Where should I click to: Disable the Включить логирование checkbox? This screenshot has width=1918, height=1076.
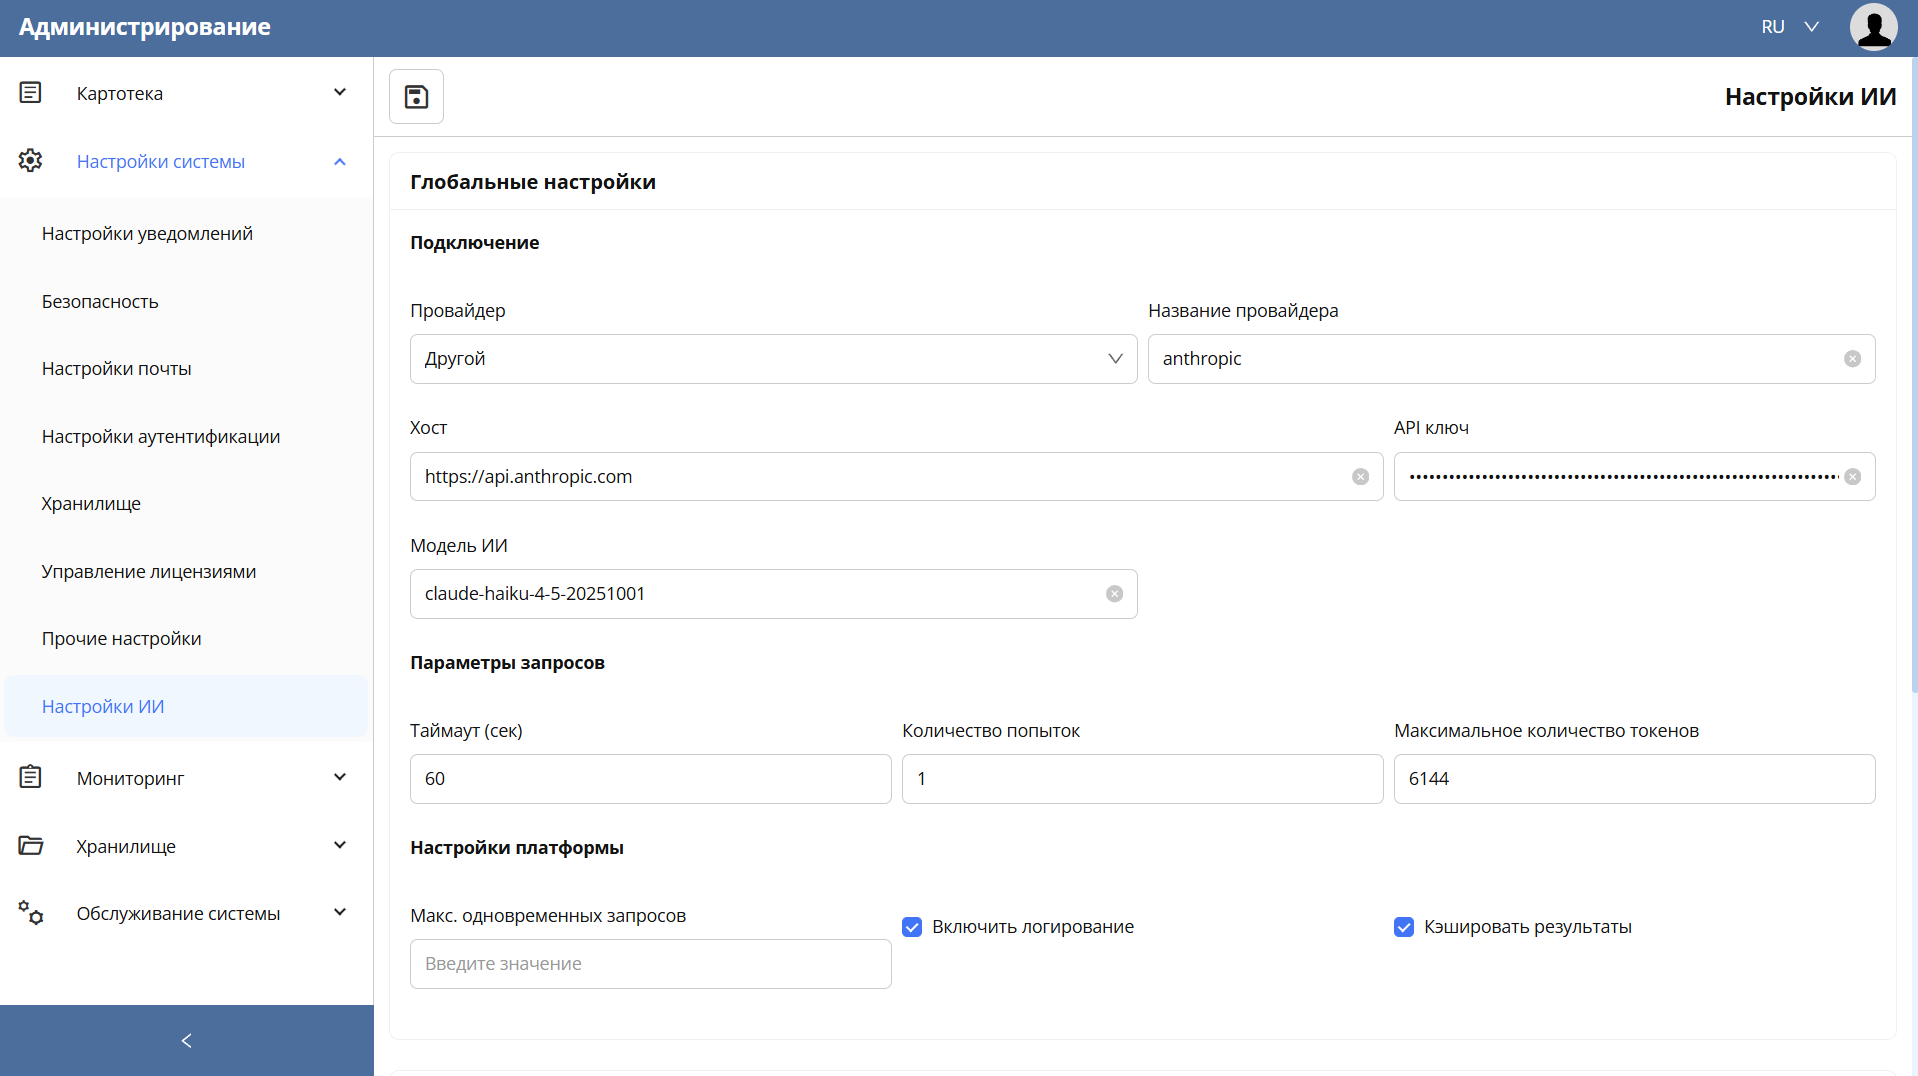click(911, 927)
